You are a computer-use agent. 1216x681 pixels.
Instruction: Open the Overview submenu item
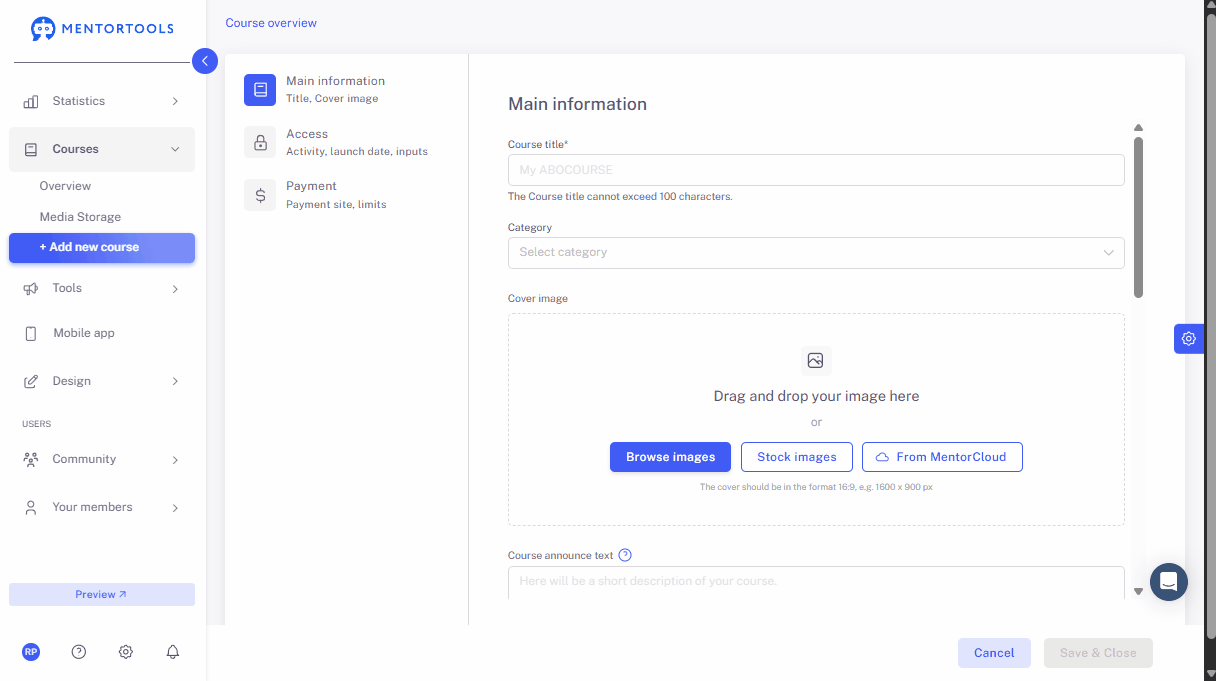pos(65,186)
